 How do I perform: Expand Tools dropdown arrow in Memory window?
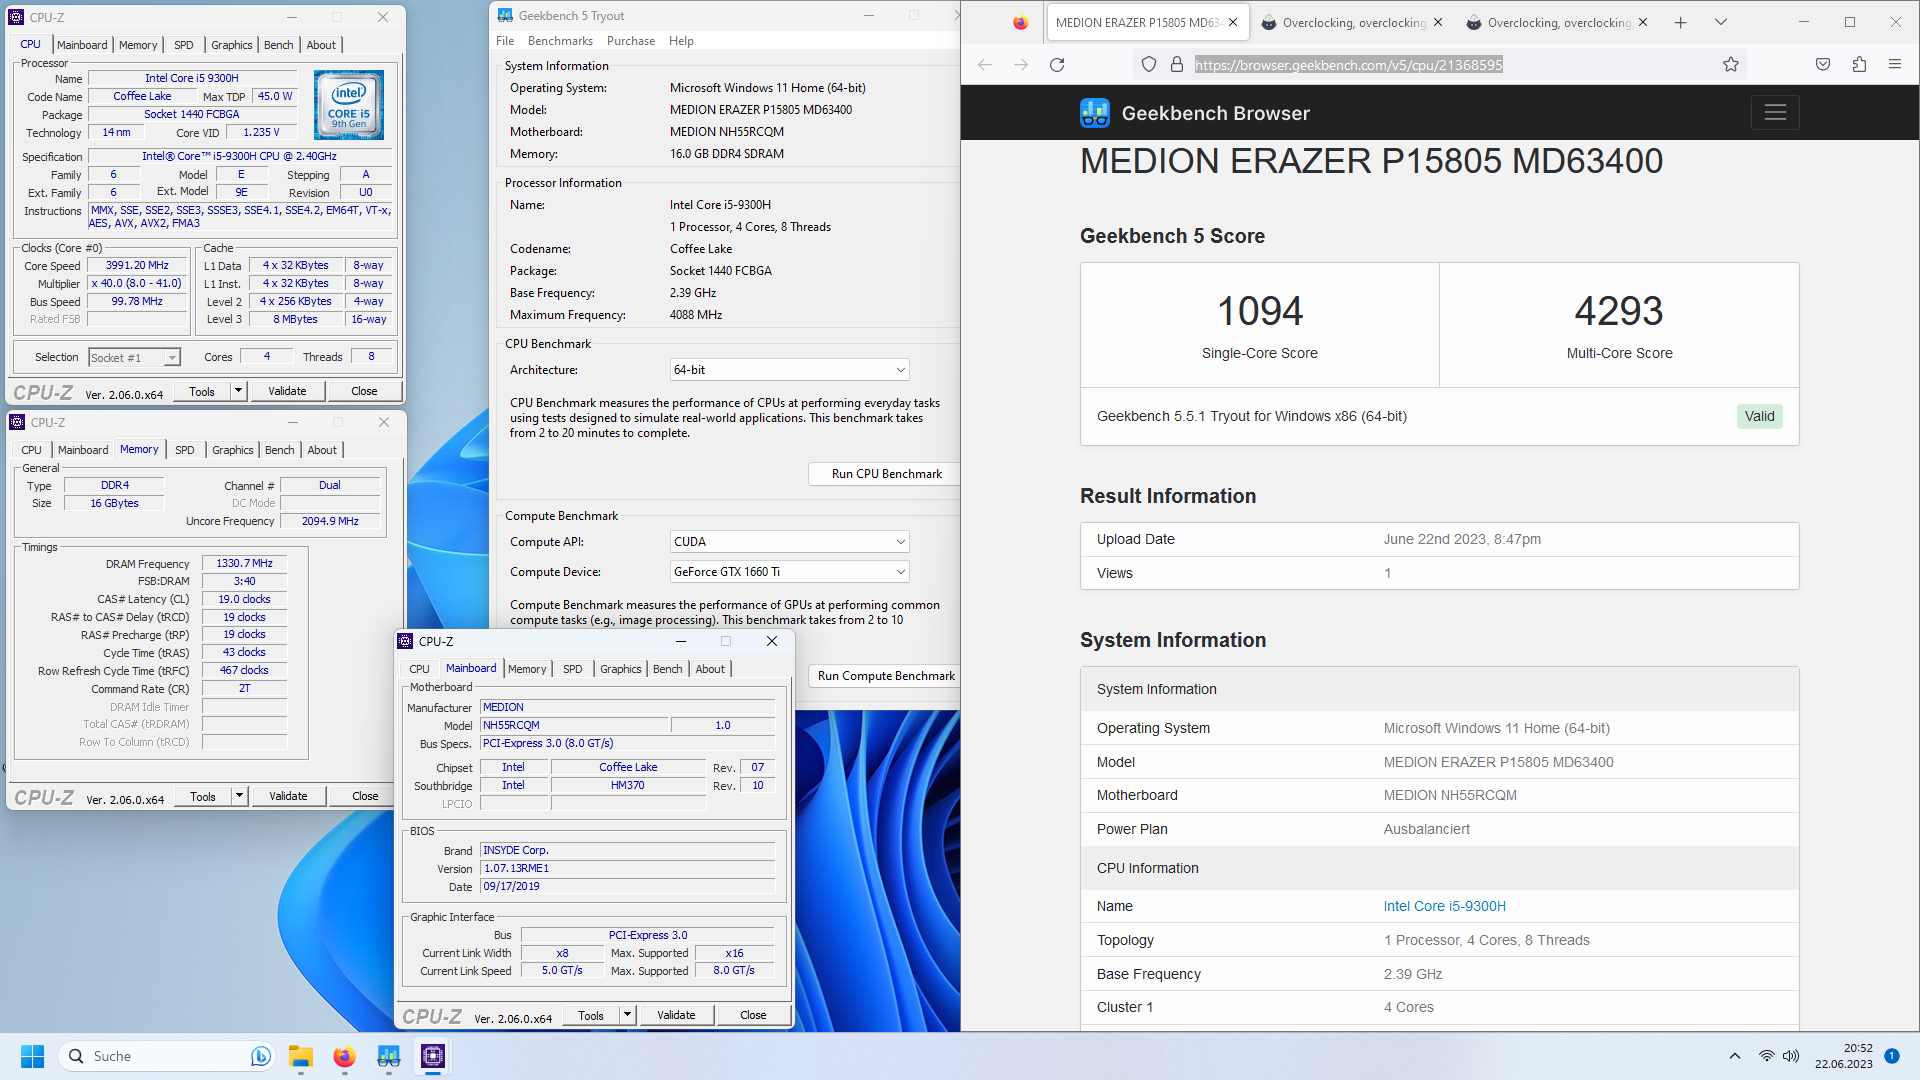pos(240,796)
